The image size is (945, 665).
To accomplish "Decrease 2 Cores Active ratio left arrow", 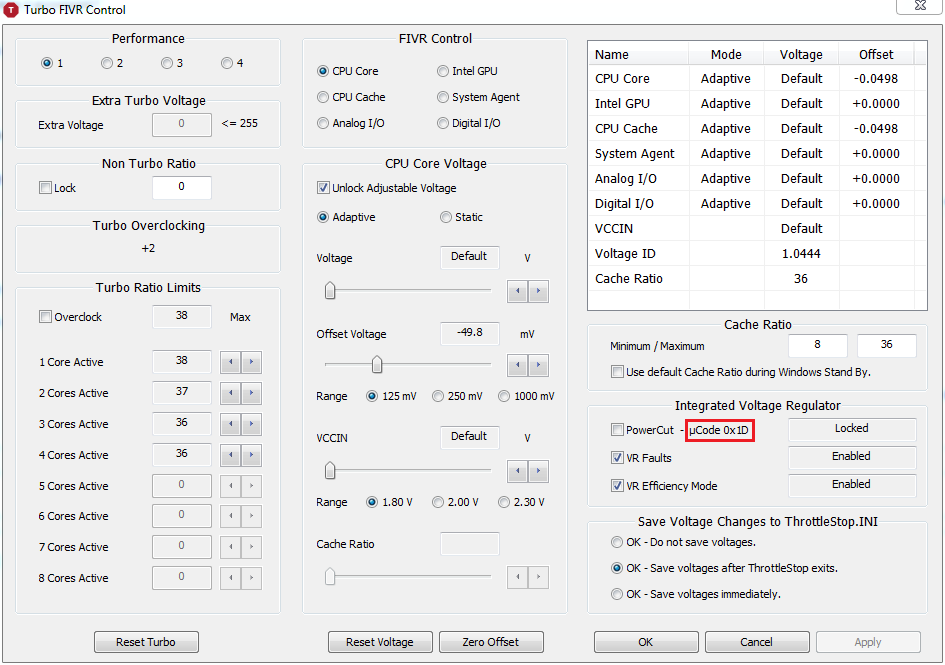I will pos(231,393).
